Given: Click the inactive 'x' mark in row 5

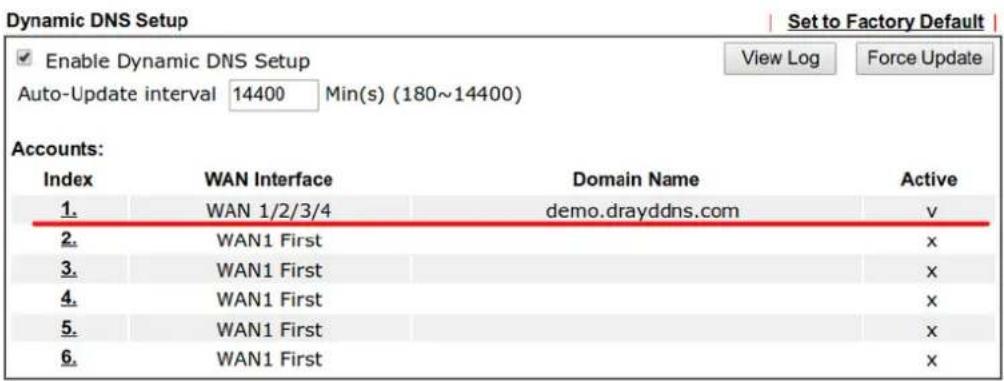Looking at the screenshot, I should [x=932, y=330].
